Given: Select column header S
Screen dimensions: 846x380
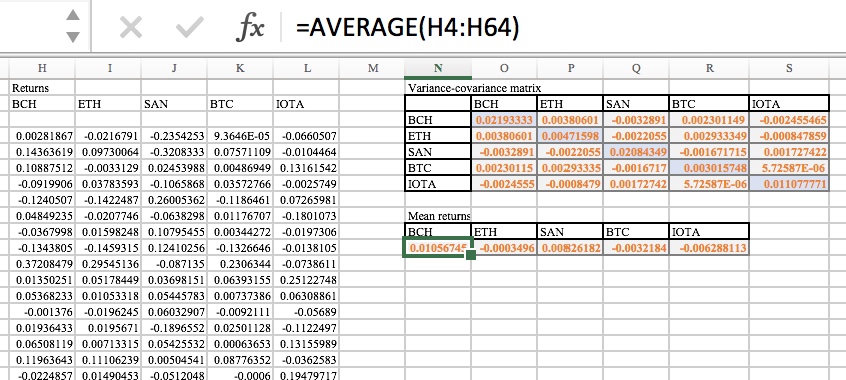Looking at the screenshot, I should pos(789,68).
